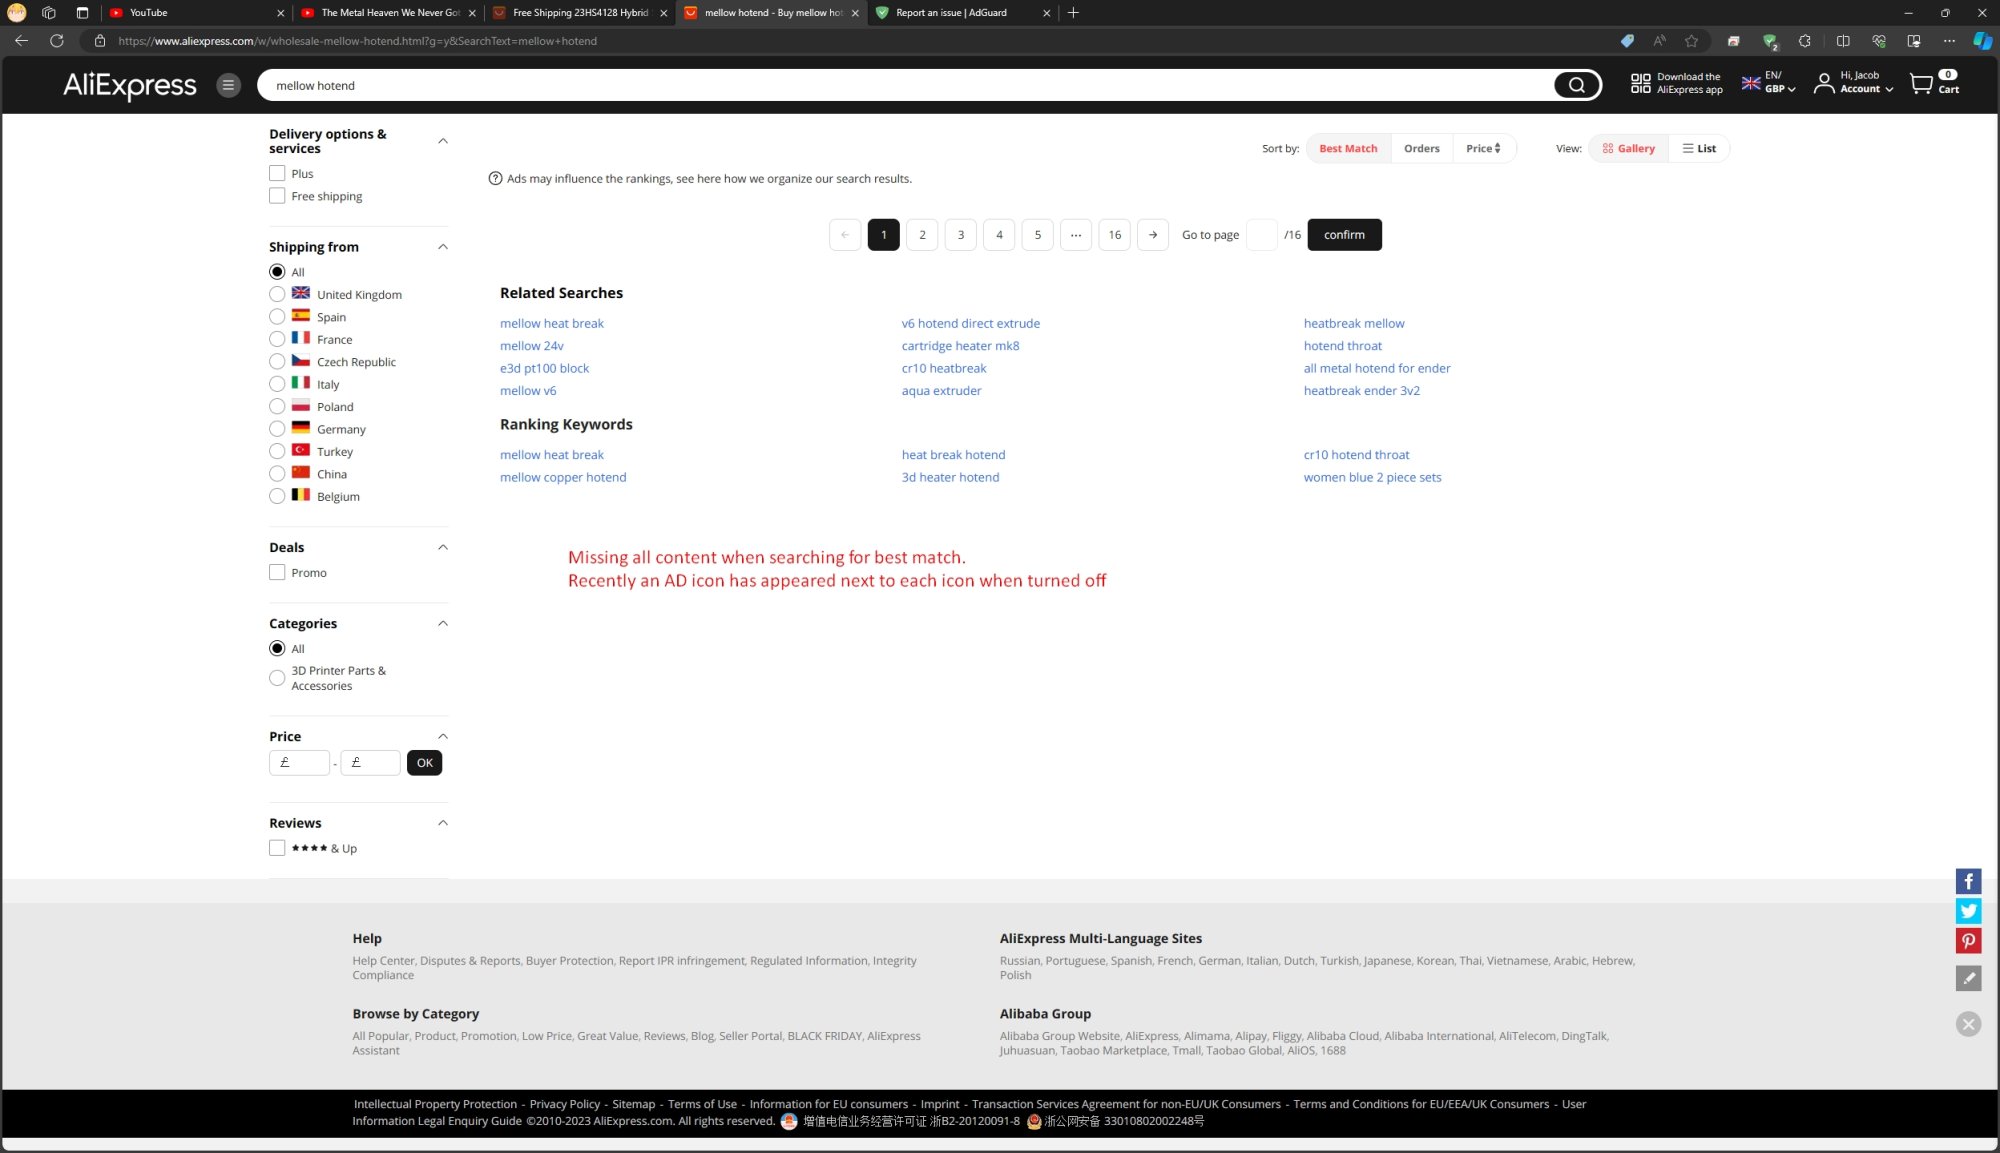Open the Cart icon
The width and height of the screenshot is (2000, 1153).
(x=1920, y=84)
